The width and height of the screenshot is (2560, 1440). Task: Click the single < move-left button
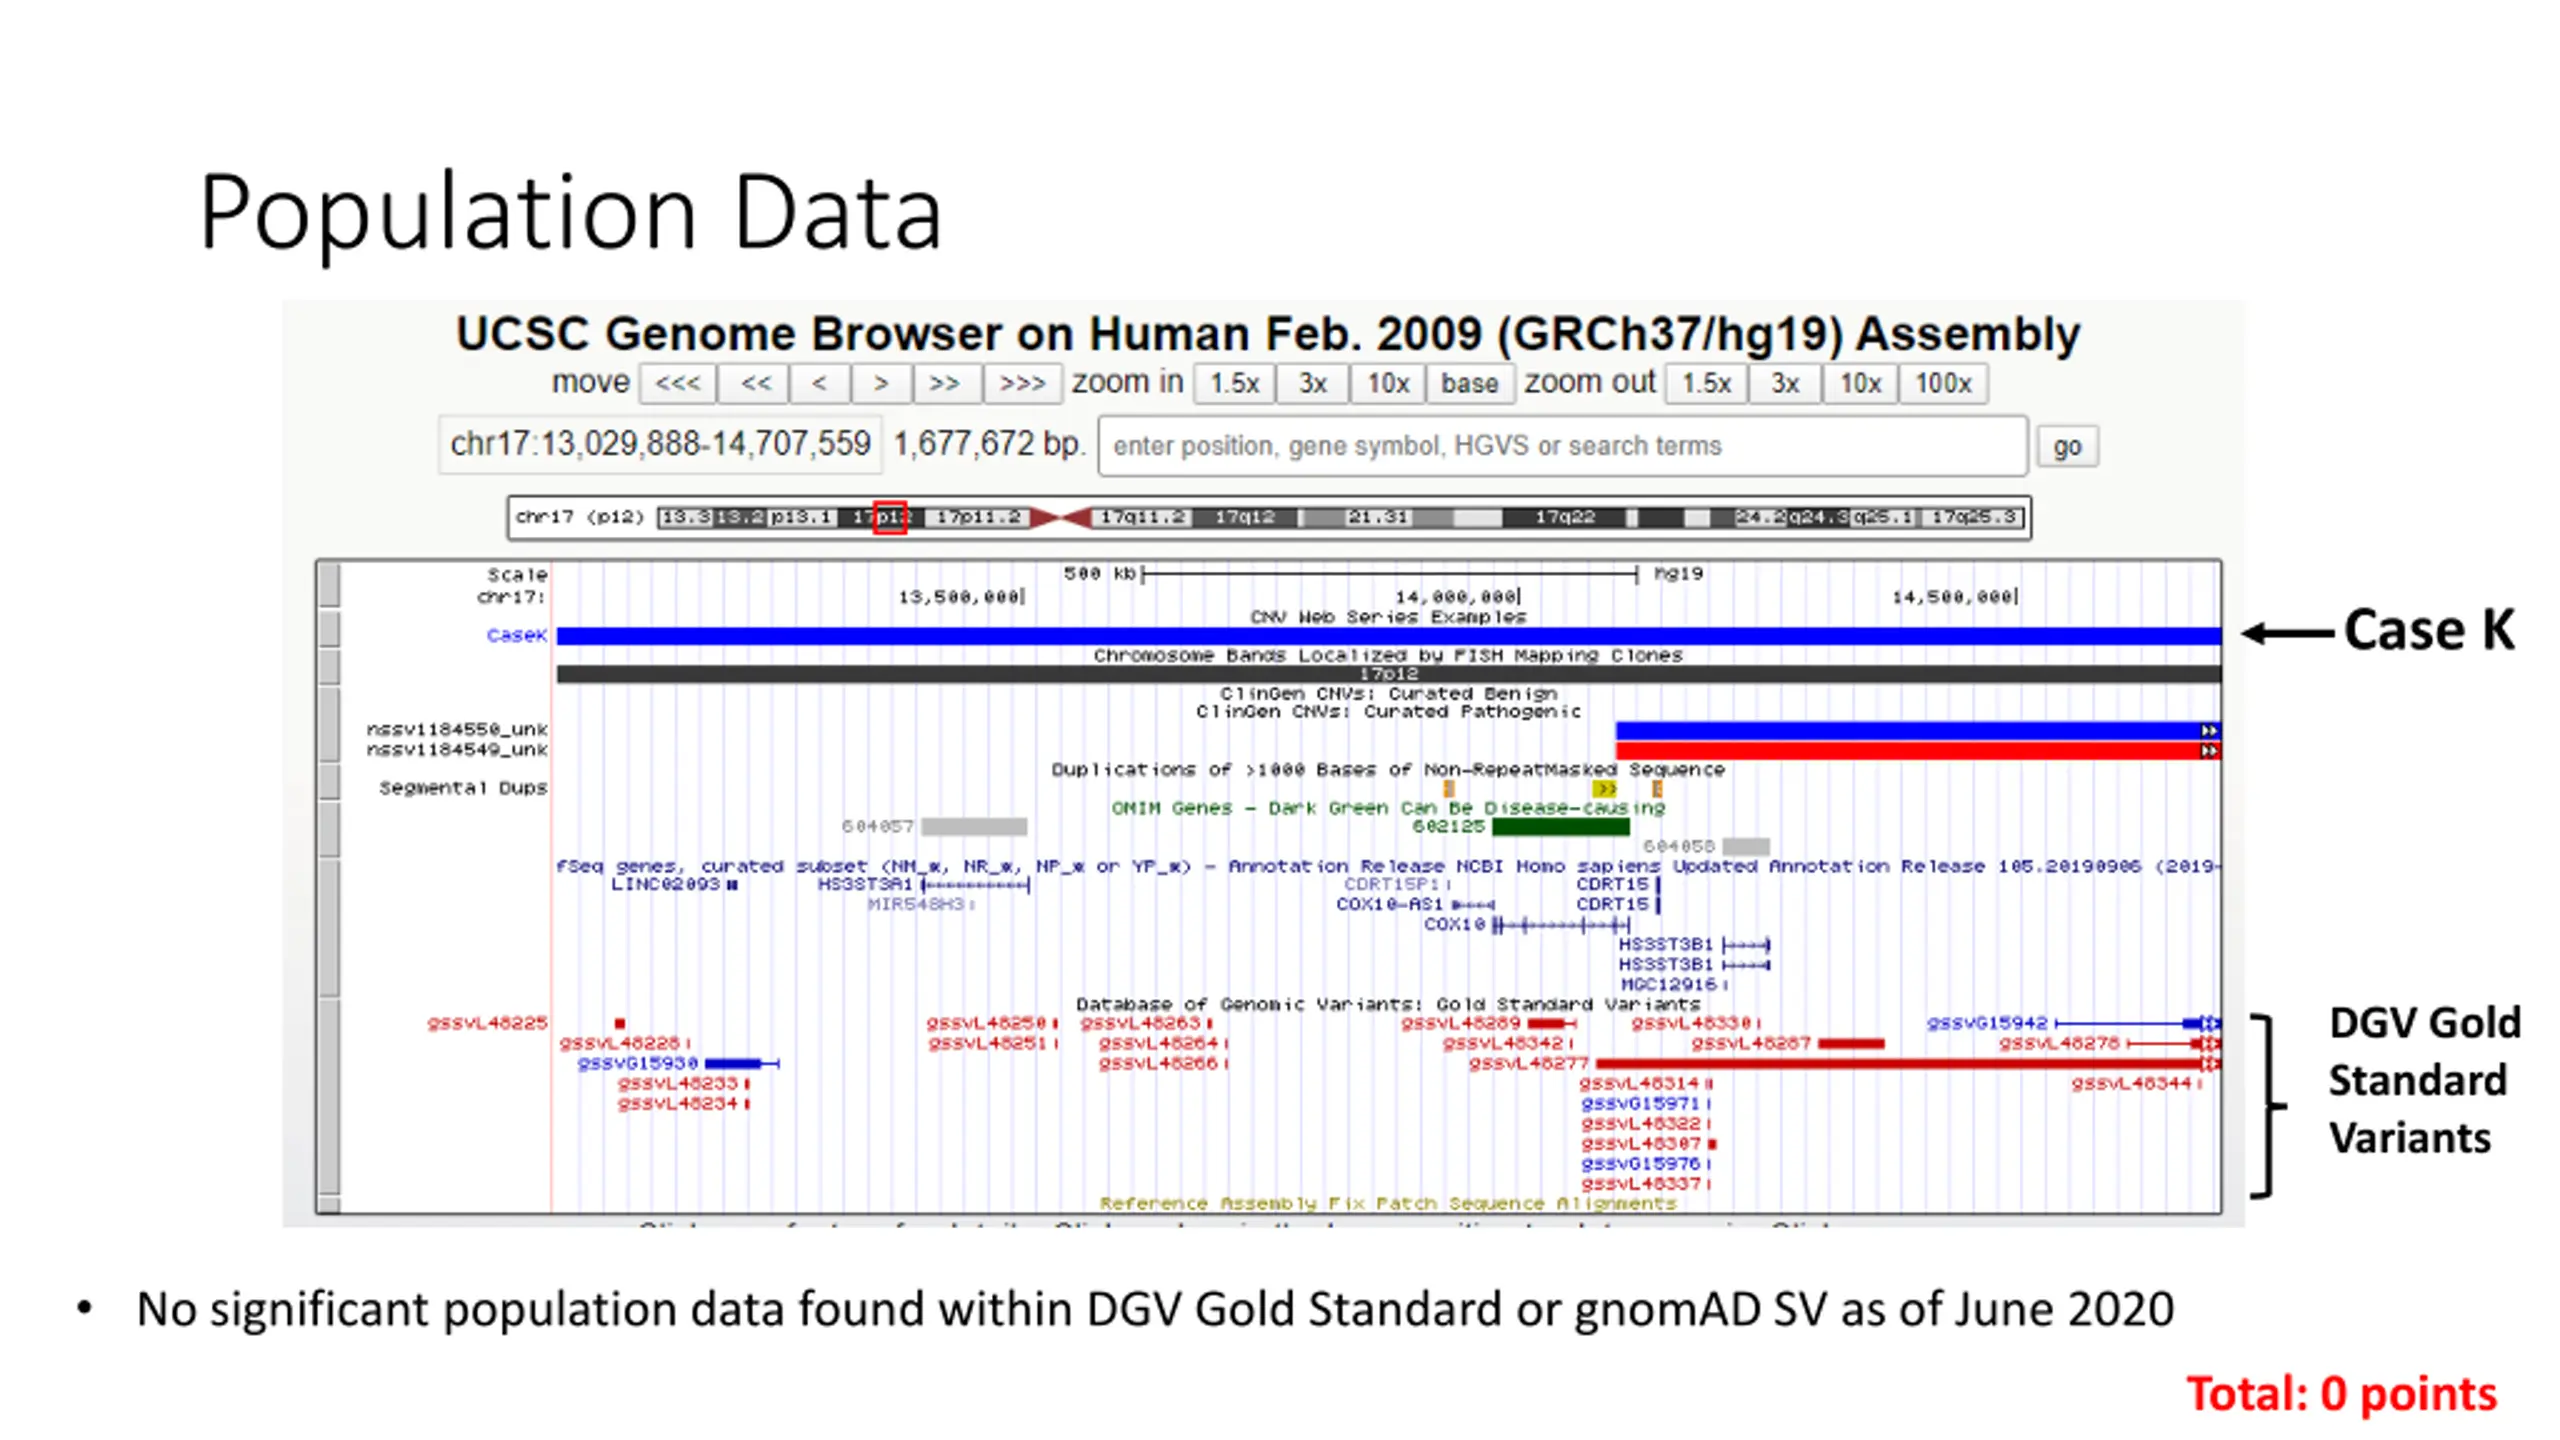click(820, 383)
